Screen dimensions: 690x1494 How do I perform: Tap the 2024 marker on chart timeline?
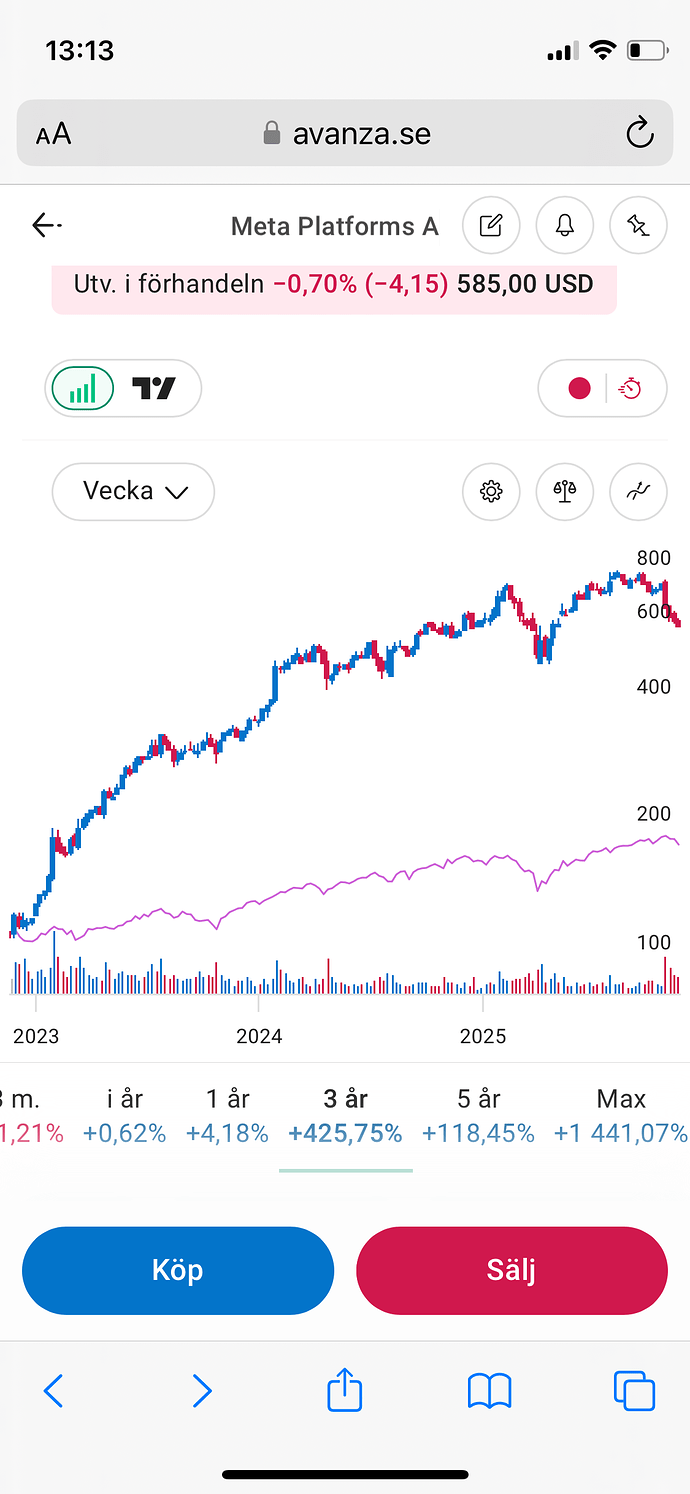(x=260, y=1036)
